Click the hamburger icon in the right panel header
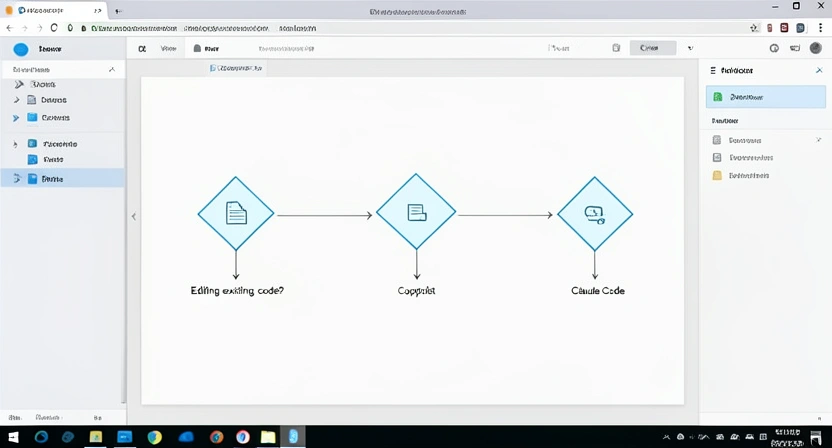This screenshot has height=448, width=832. pyautogui.click(x=713, y=70)
